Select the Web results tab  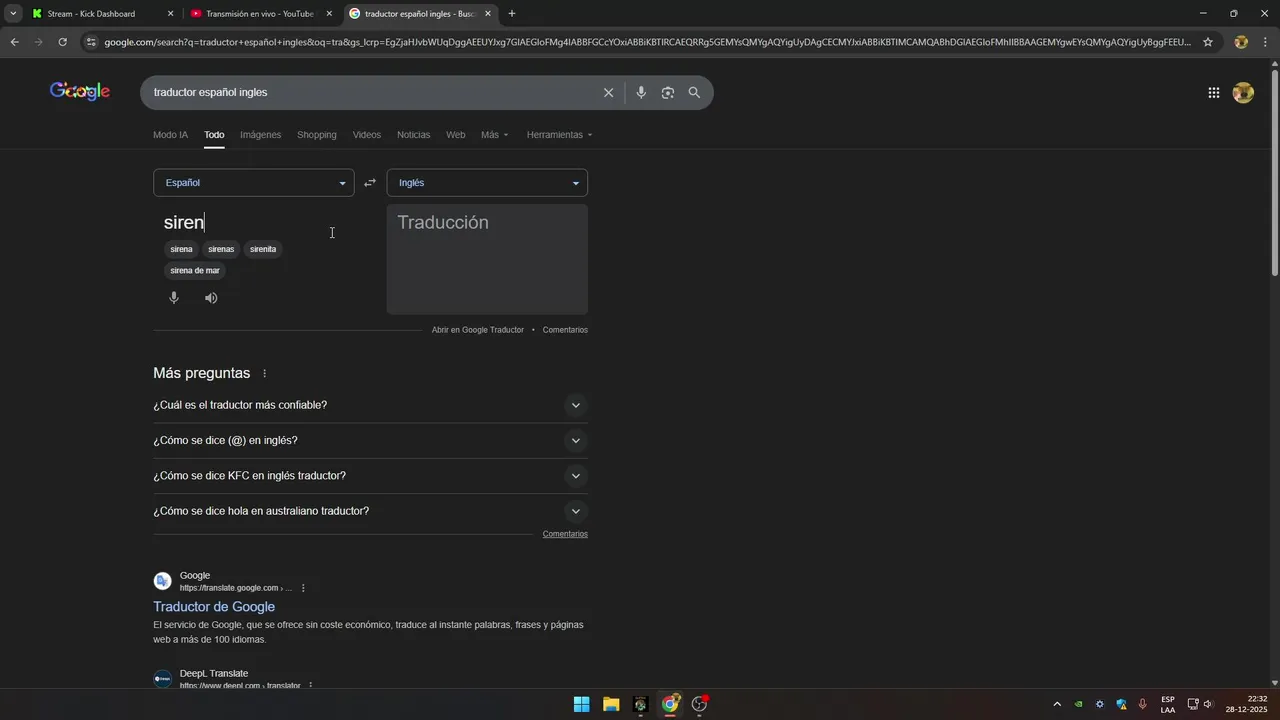click(x=455, y=135)
